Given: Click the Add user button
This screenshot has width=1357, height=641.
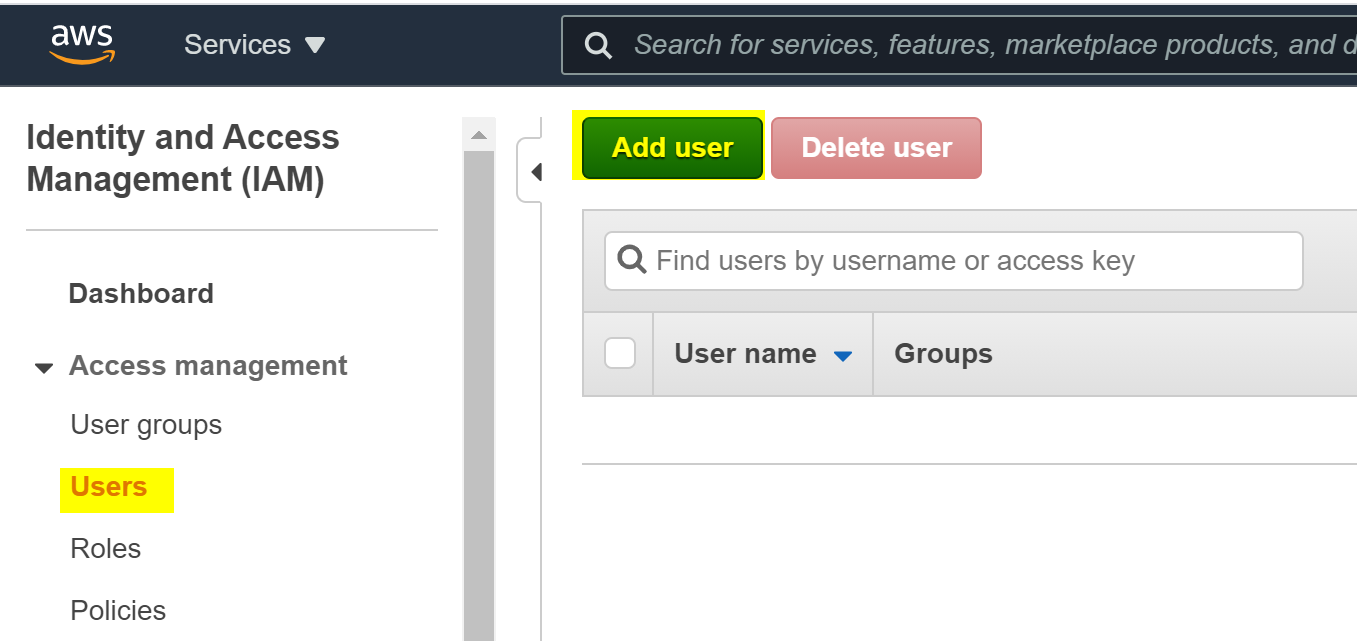Looking at the screenshot, I should (672, 148).
